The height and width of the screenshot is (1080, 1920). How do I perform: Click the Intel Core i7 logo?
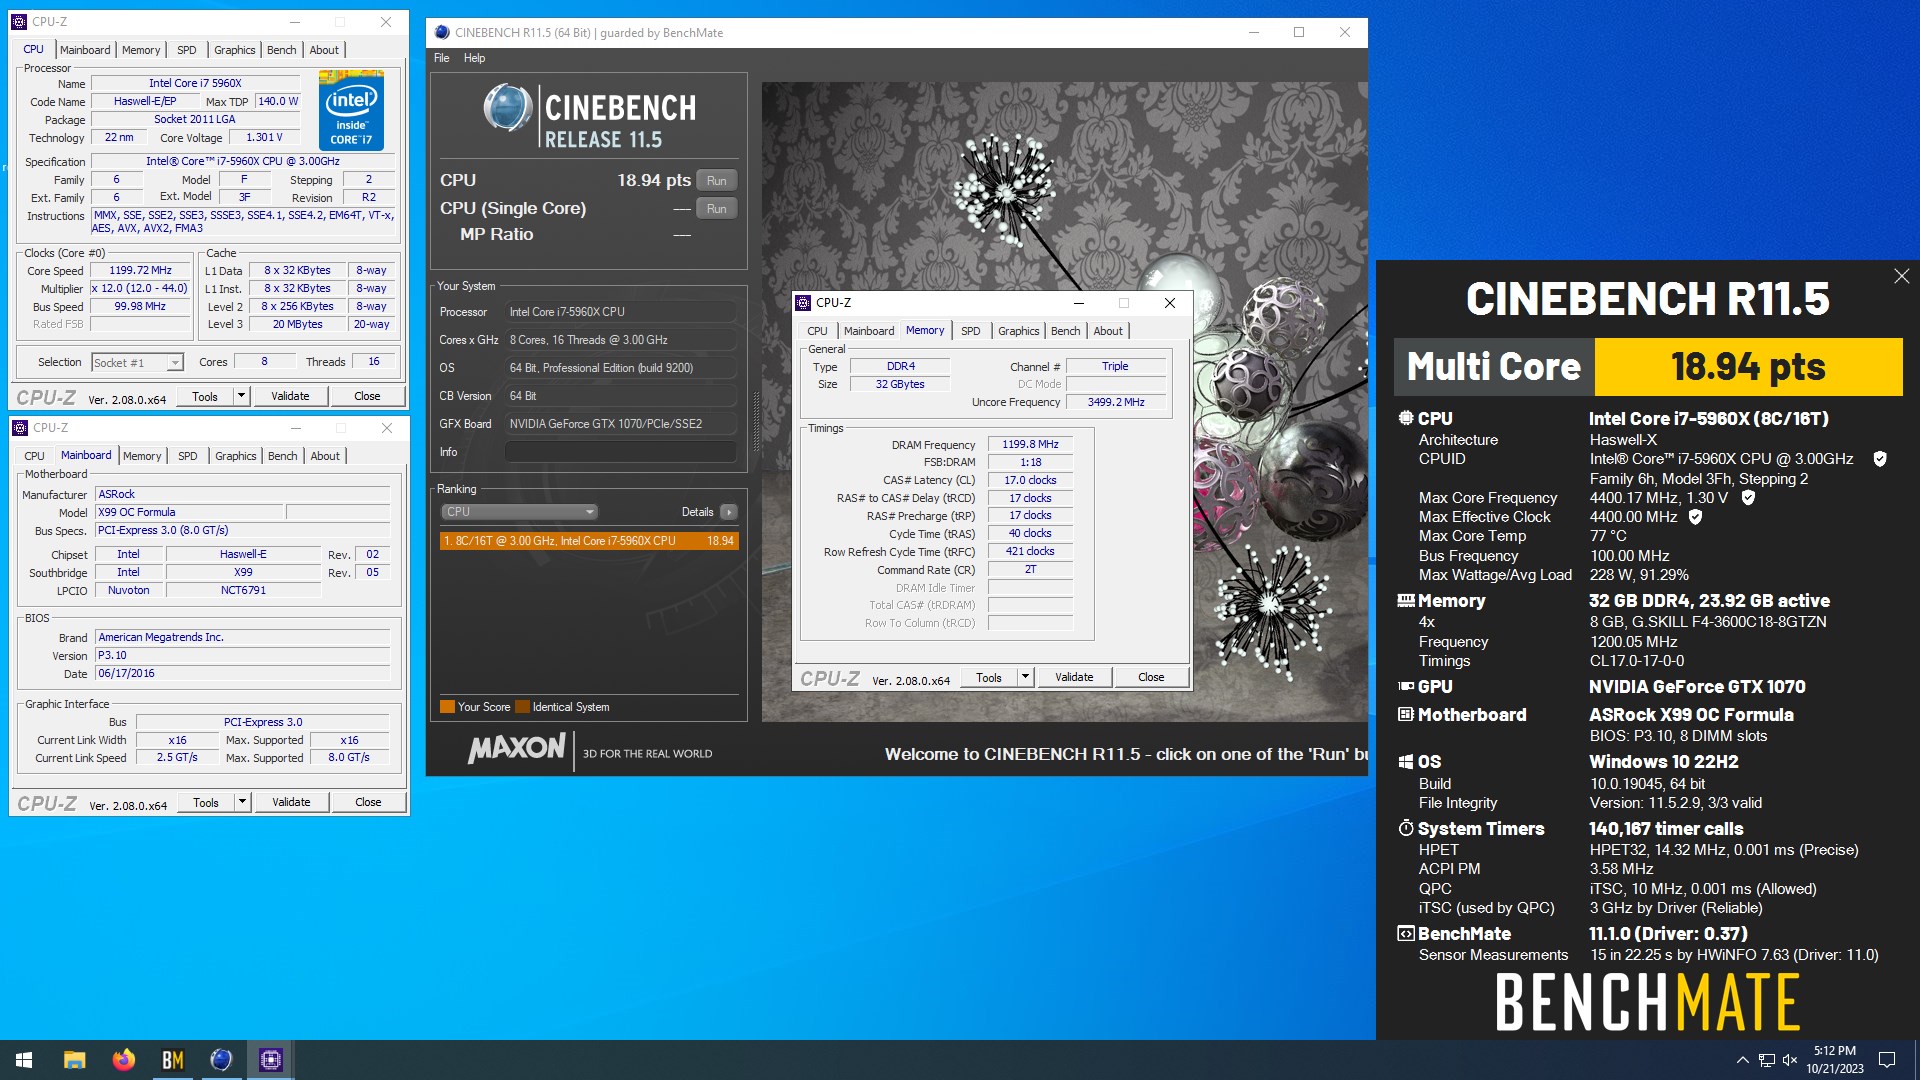click(x=351, y=110)
